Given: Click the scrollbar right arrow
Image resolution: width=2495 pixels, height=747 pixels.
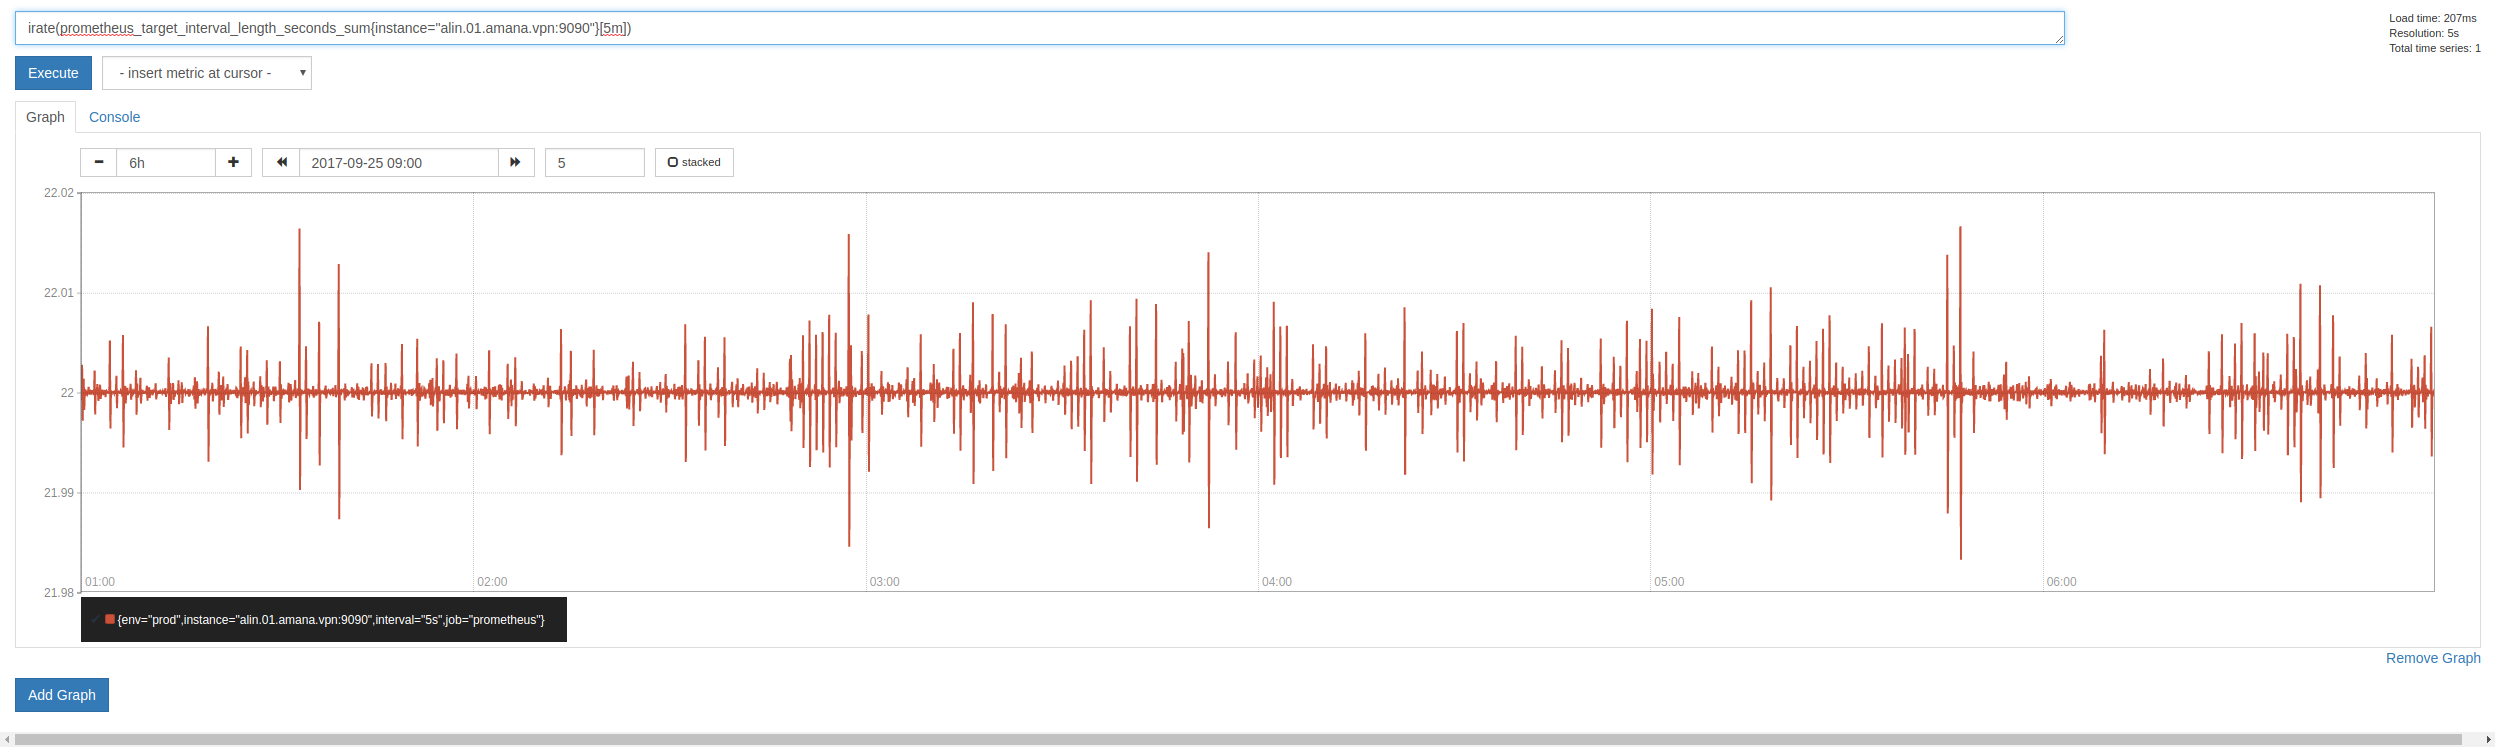Looking at the screenshot, I should click(x=2489, y=740).
